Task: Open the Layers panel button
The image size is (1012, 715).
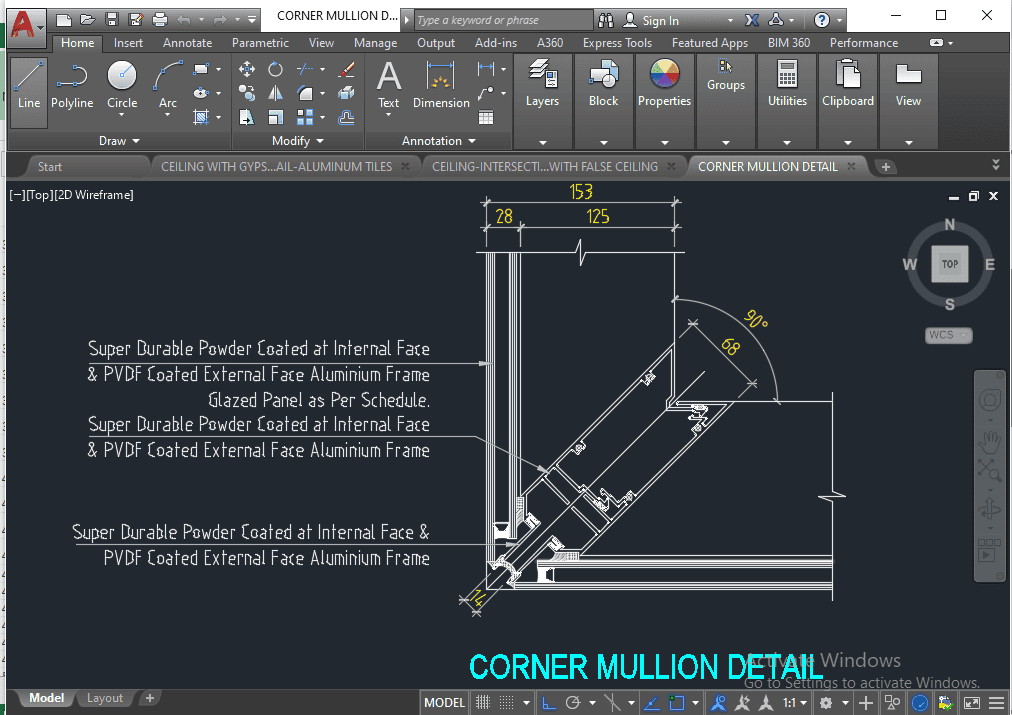Action: [542, 84]
